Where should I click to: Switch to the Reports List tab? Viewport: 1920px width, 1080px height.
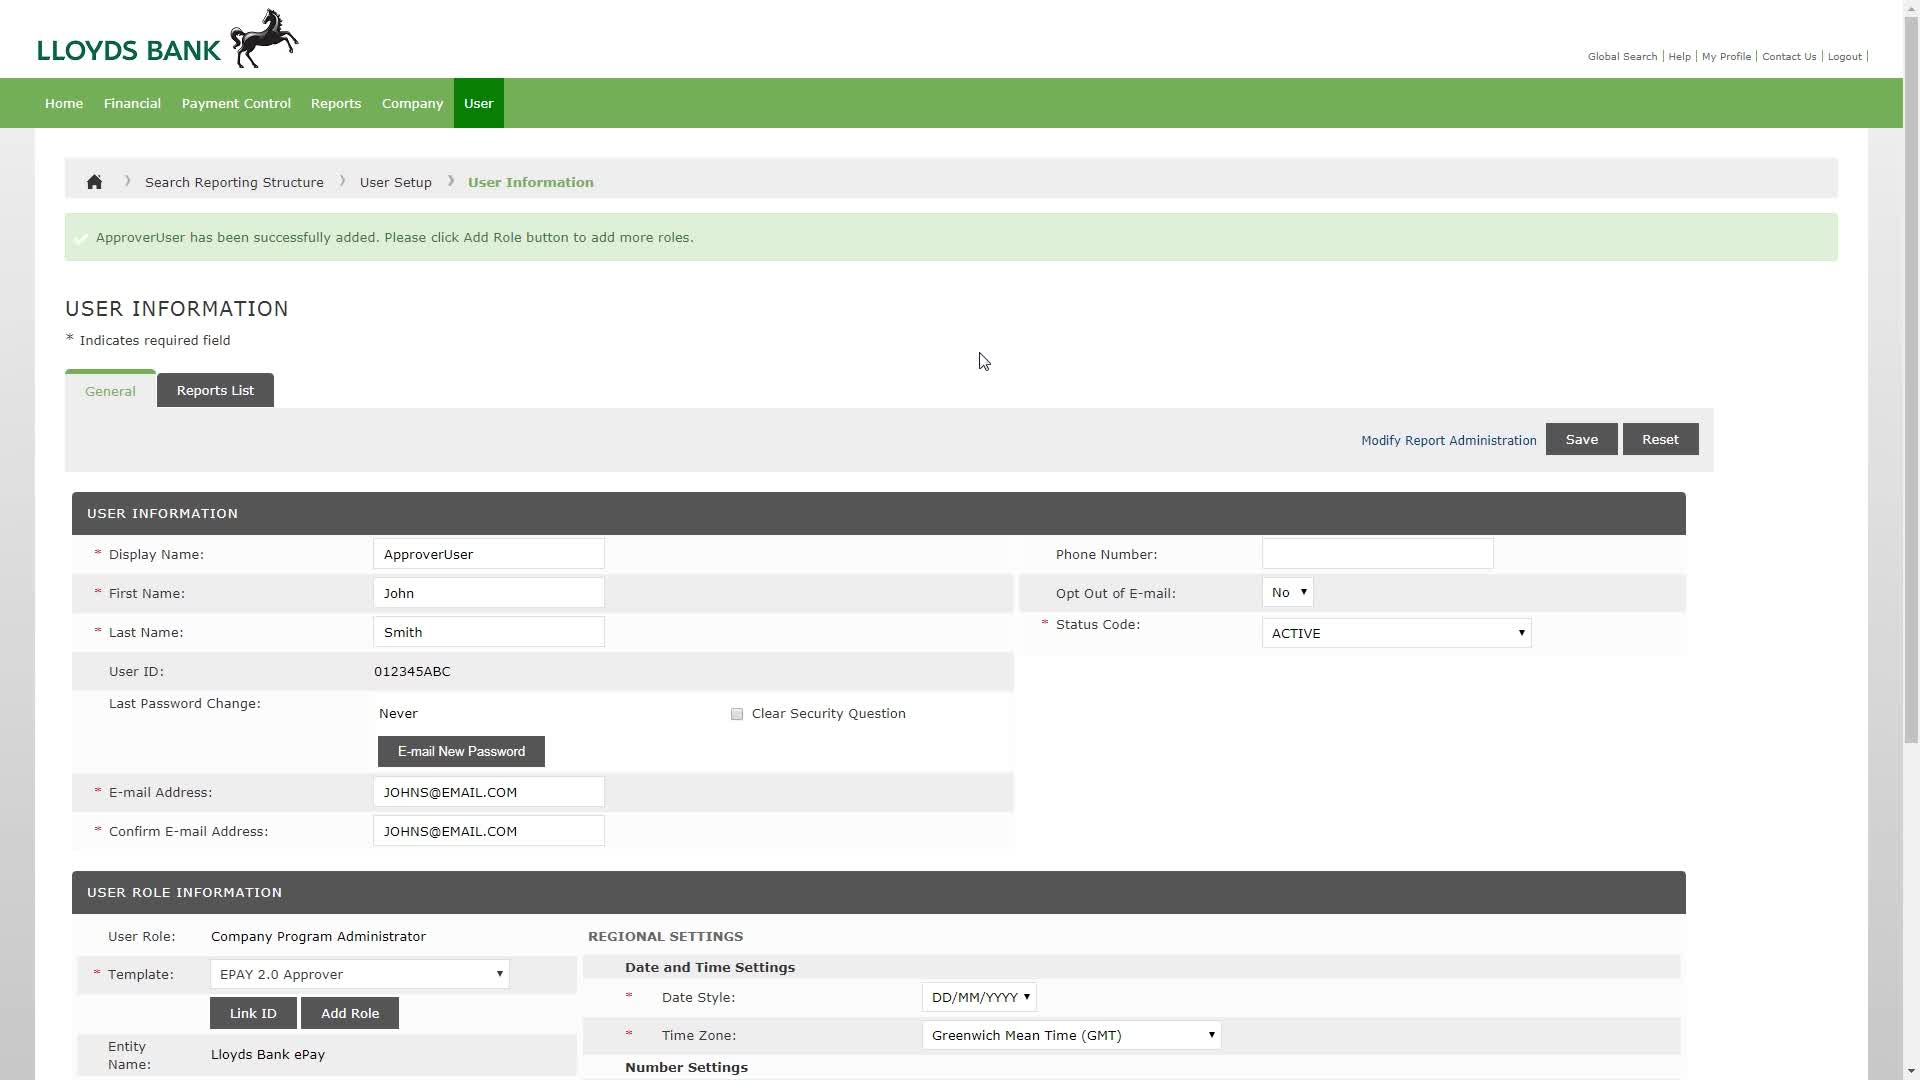pos(214,389)
